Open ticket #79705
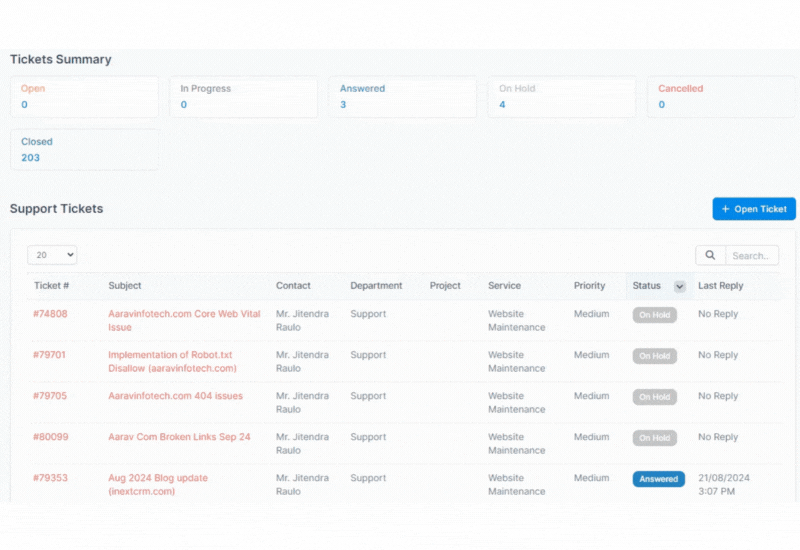The width and height of the screenshot is (800, 550). (50, 396)
